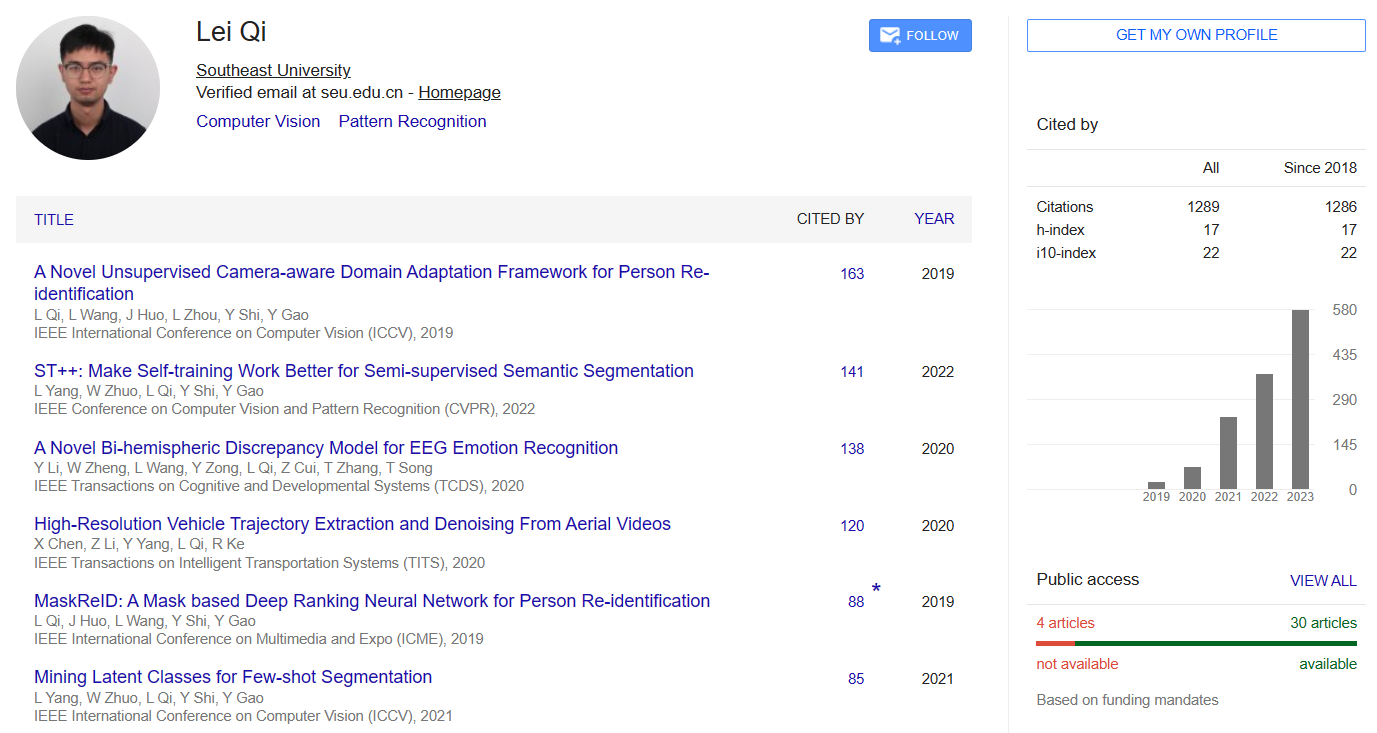Sort publications by Year column
This screenshot has width=1377, height=733.
click(934, 219)
